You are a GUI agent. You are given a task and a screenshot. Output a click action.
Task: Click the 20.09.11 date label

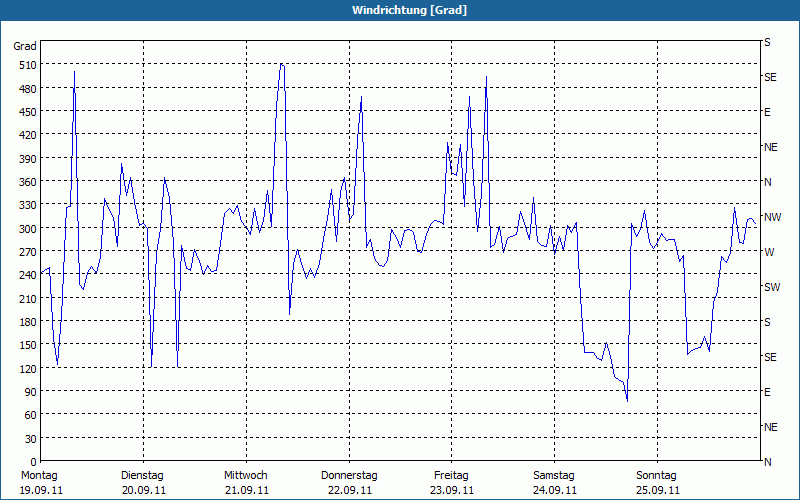click(144, 490)
